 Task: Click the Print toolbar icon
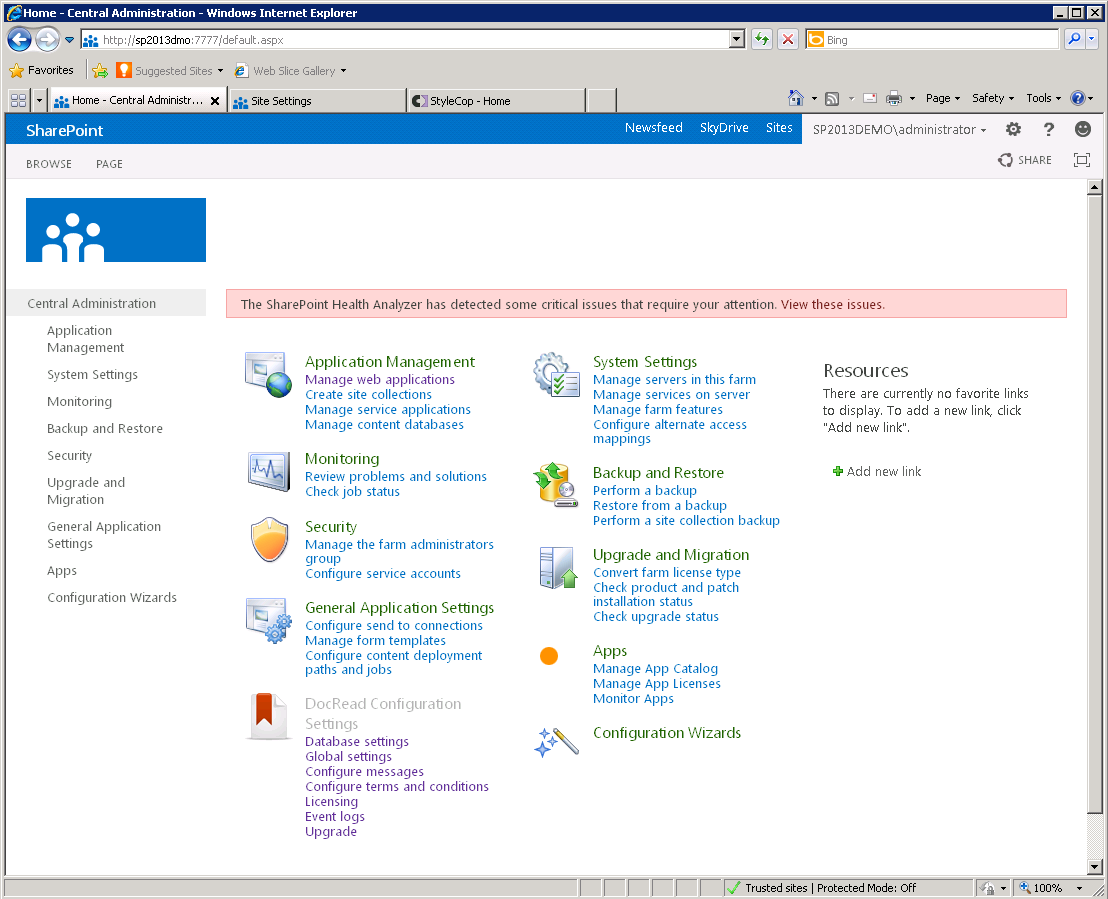pos(894,98)
